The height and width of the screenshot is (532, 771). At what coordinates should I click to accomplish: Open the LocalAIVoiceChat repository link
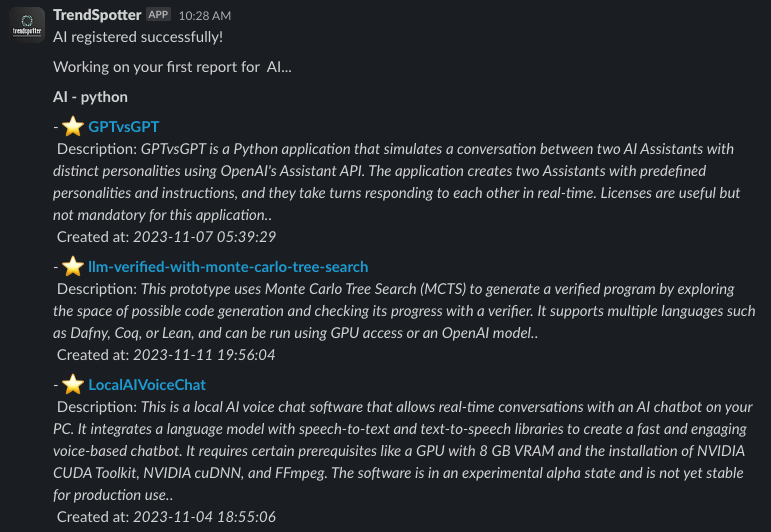click(x=147, y=385)
